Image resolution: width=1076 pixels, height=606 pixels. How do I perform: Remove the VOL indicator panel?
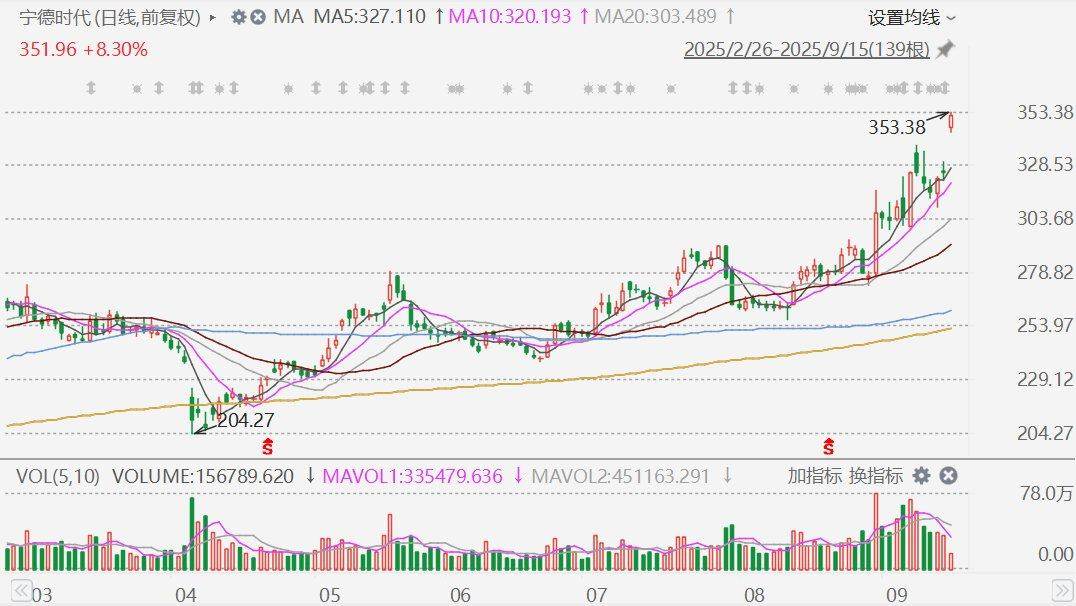coord(948,476)
